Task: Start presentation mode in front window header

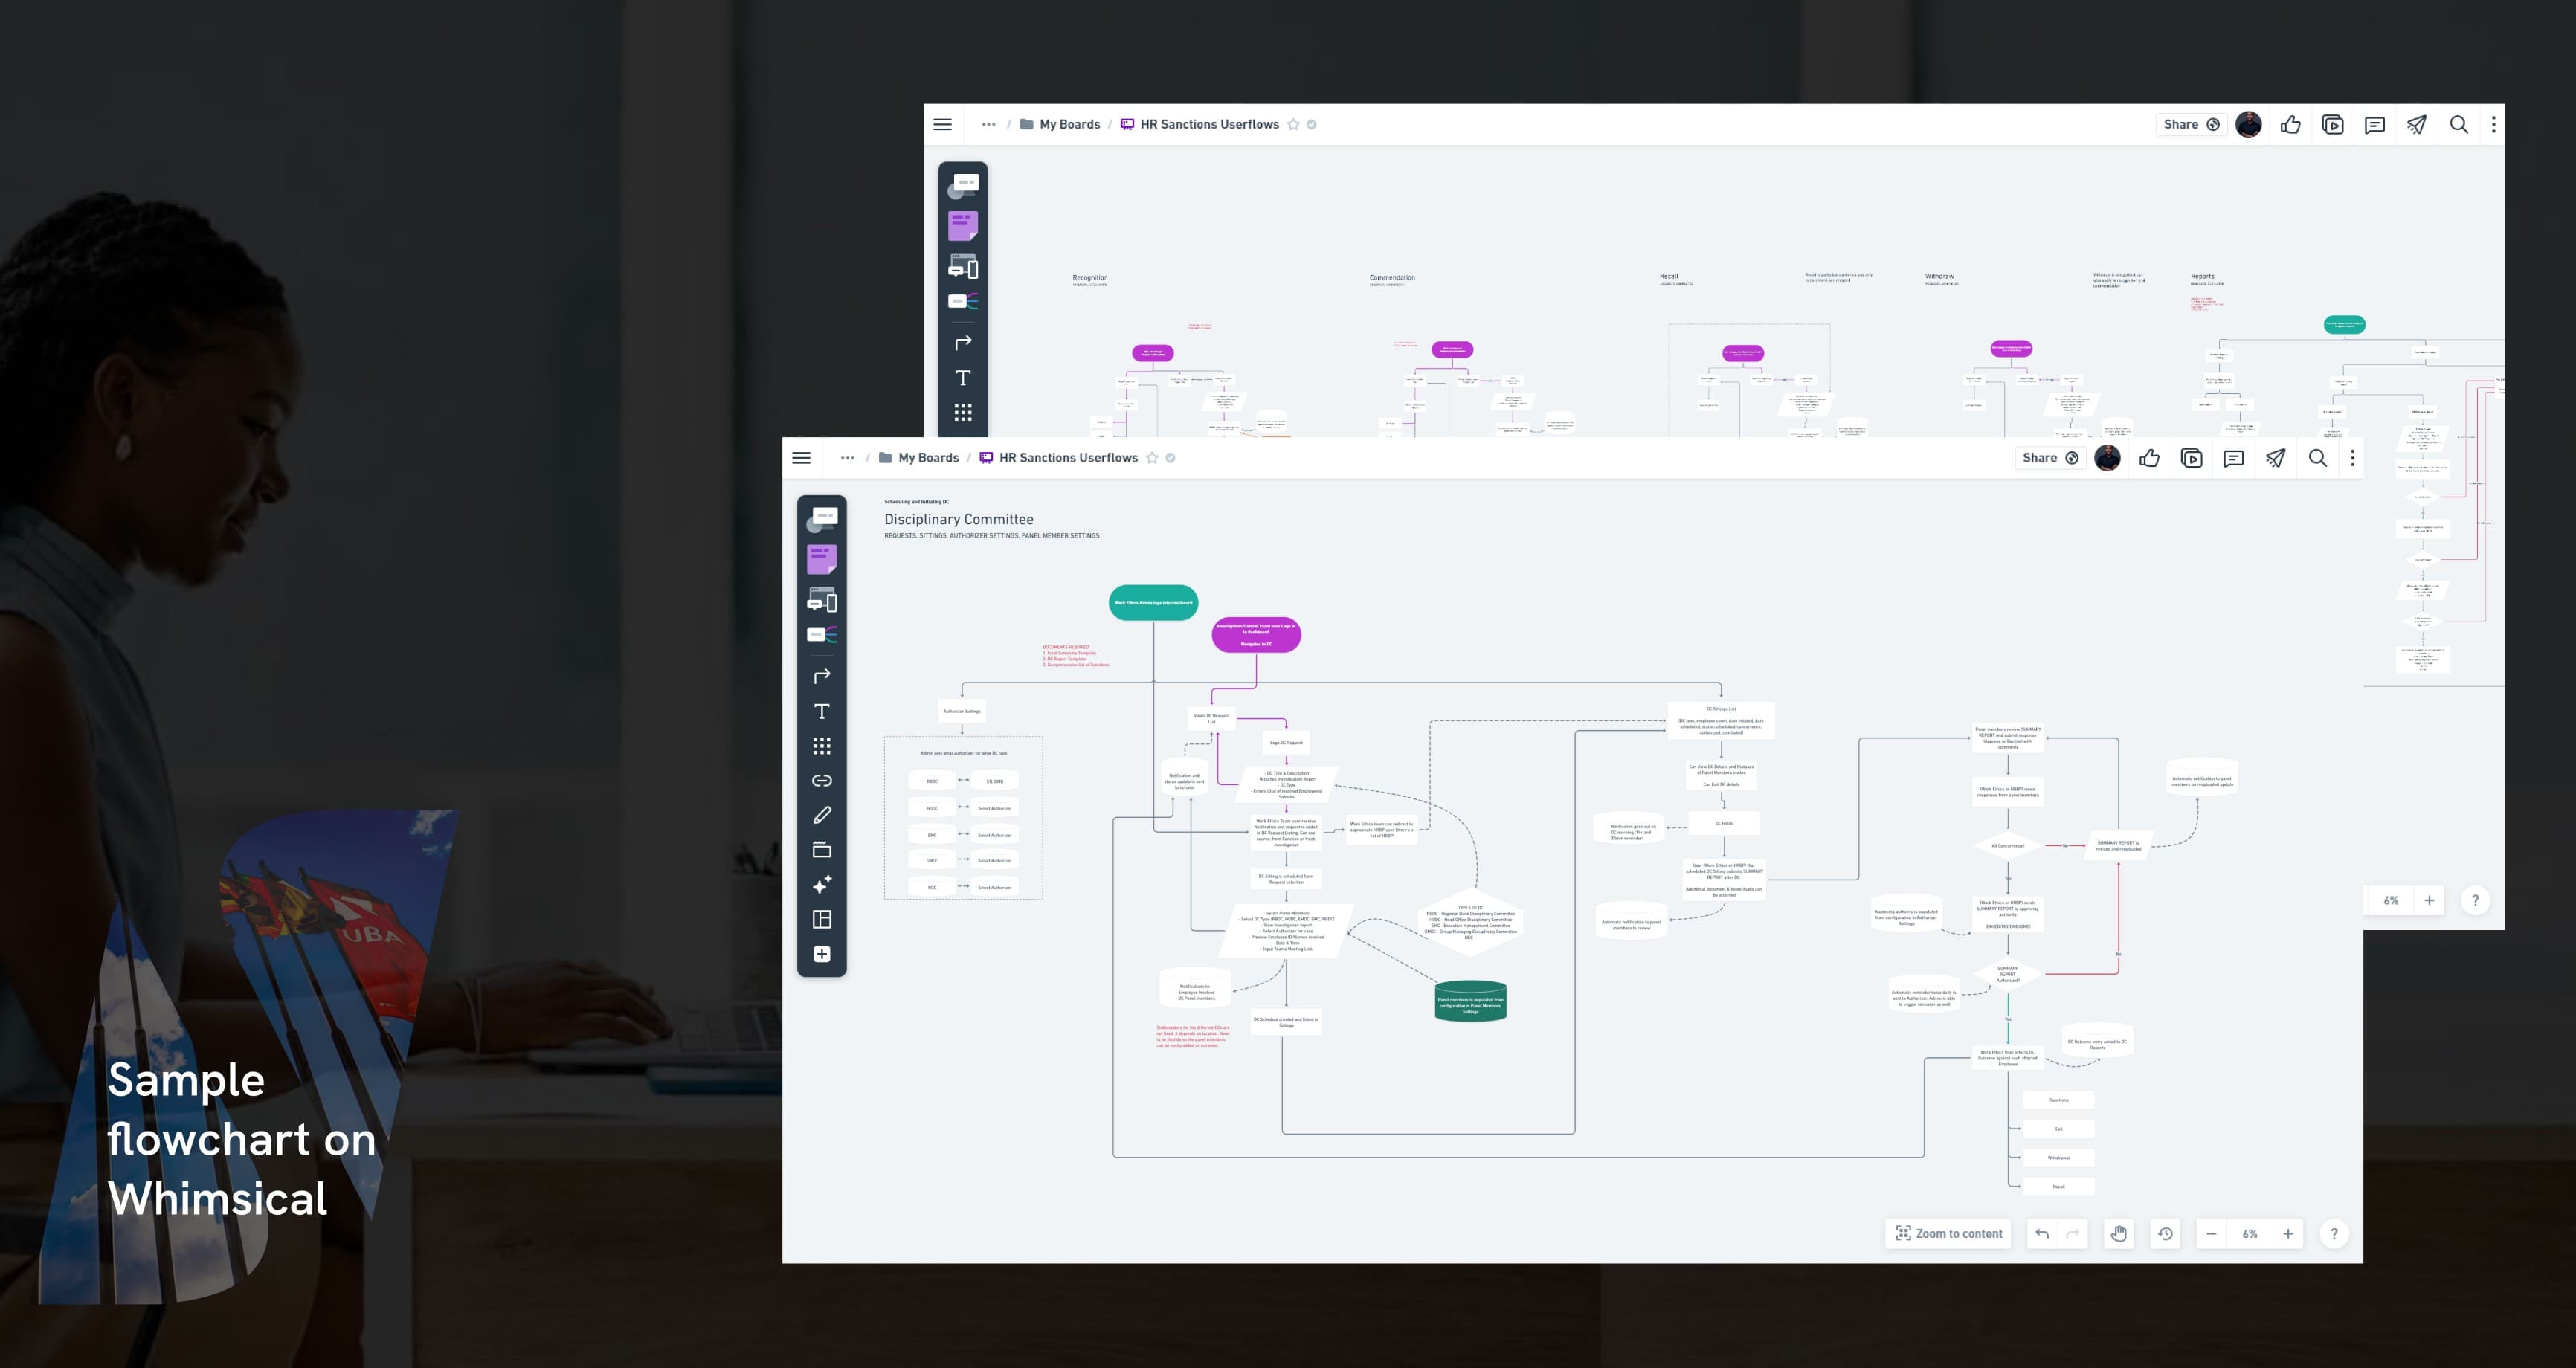Action: 2191,458
